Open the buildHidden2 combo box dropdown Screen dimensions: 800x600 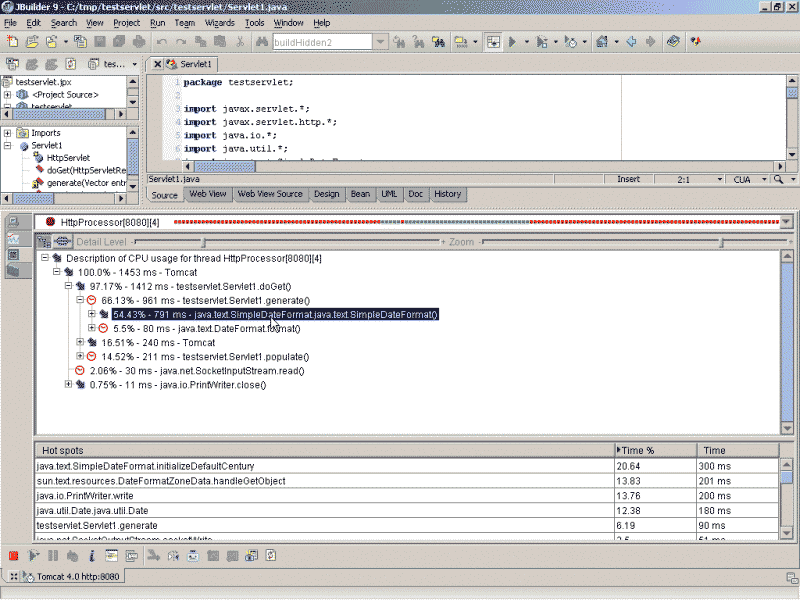coord(380,42)
